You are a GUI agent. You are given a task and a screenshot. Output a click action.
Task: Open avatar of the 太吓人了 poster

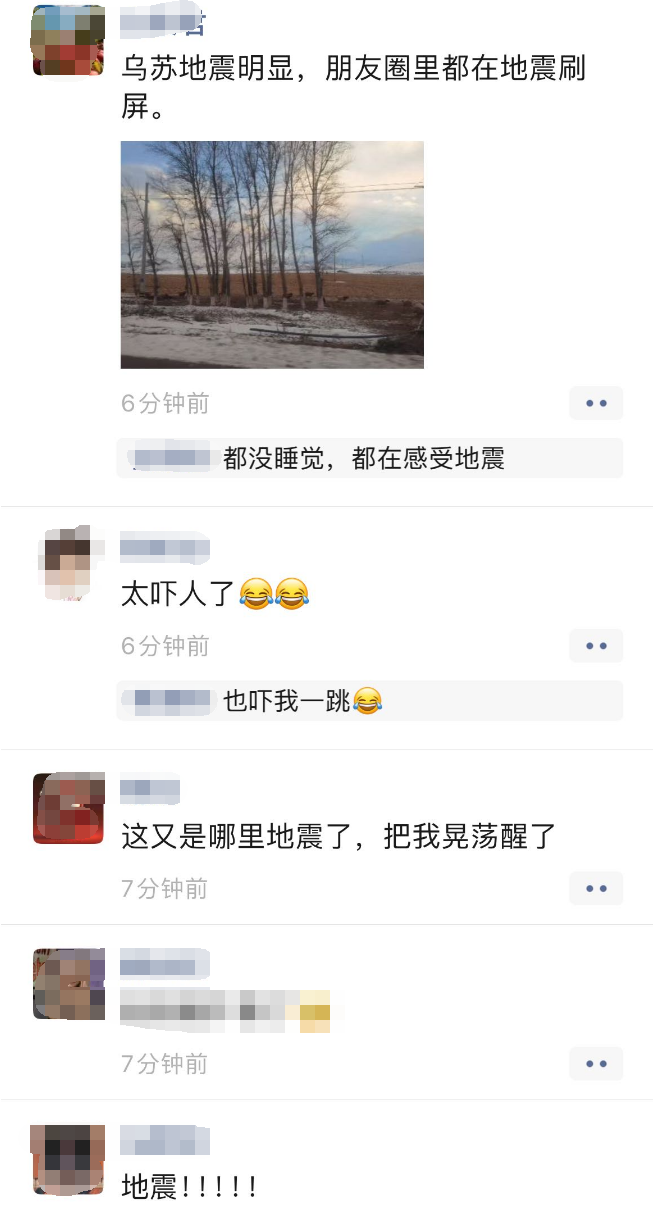point(69,564)
